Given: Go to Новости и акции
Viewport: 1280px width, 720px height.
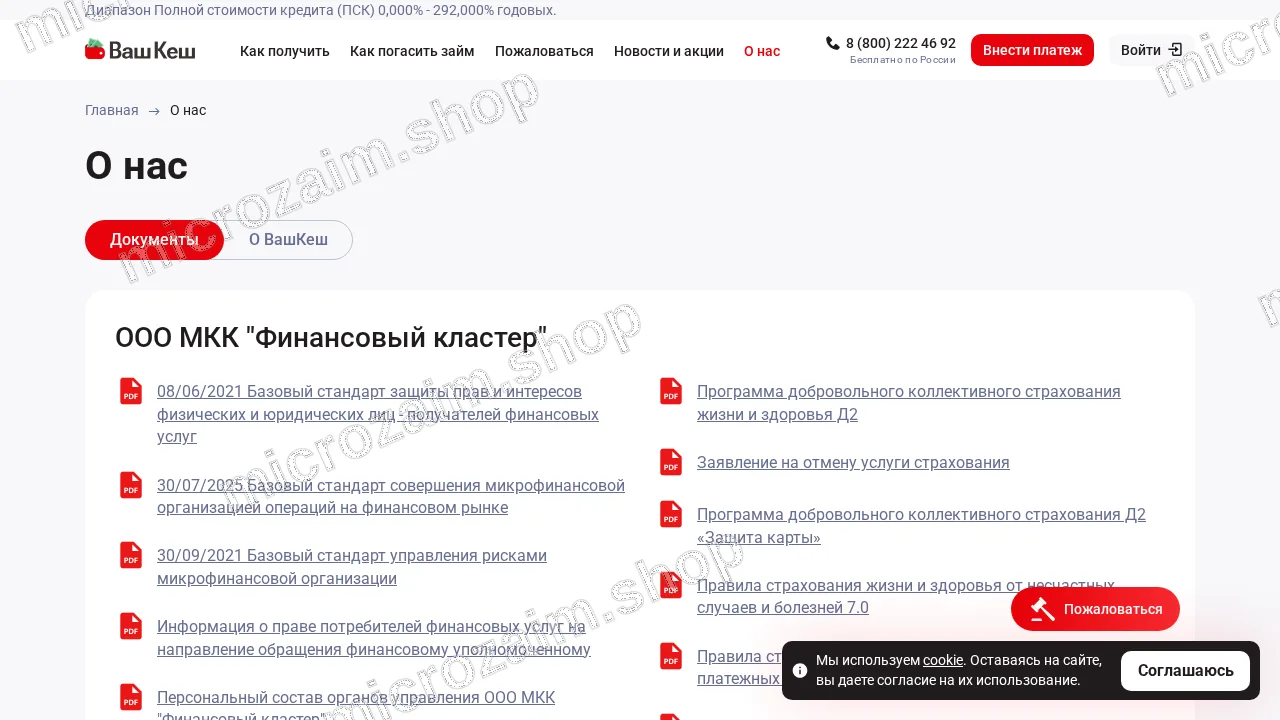Looking at the screenshot, I should [x=669, y=51].
